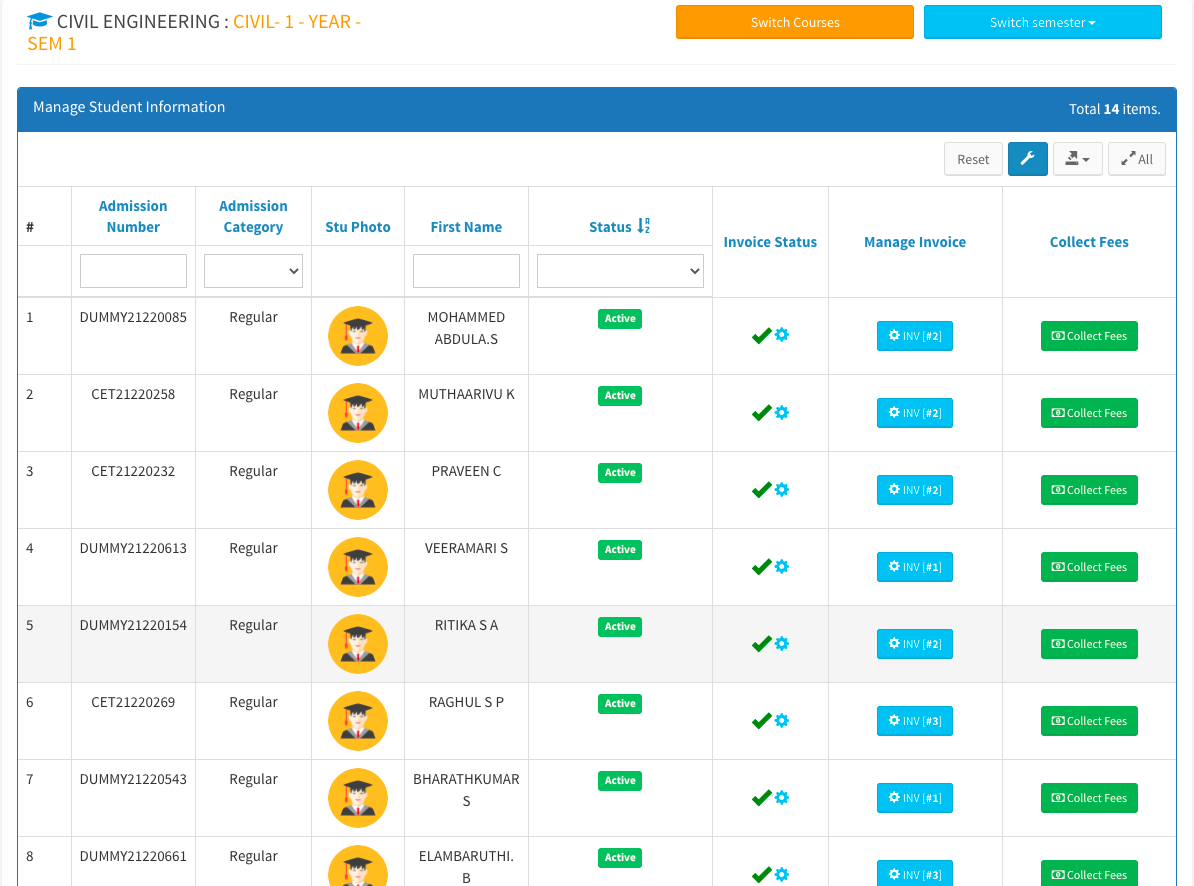Click invoice settings gear for MOHAMMED ABDULA.S
This screenshot has height=886, width=1194.
click(782, 335)
